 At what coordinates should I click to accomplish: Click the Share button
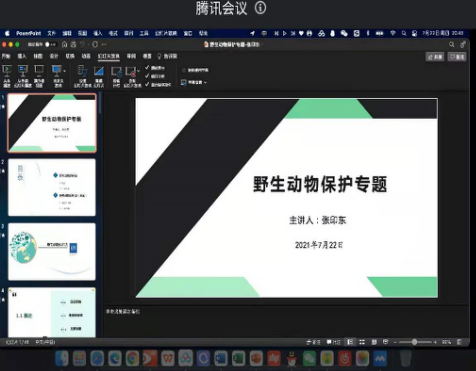point(435,57)
